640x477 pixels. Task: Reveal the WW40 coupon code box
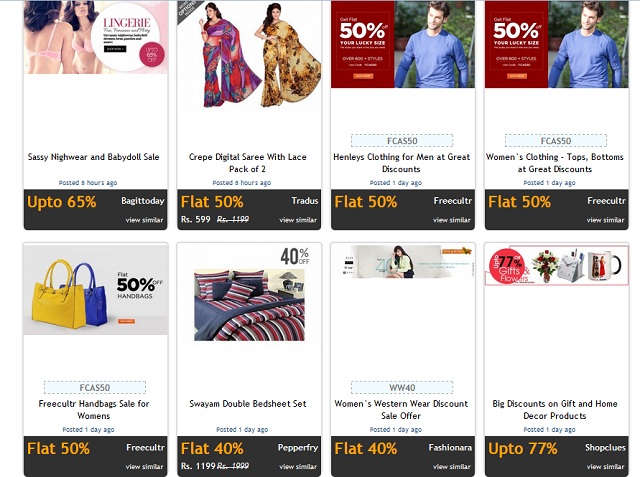point(402,388)
